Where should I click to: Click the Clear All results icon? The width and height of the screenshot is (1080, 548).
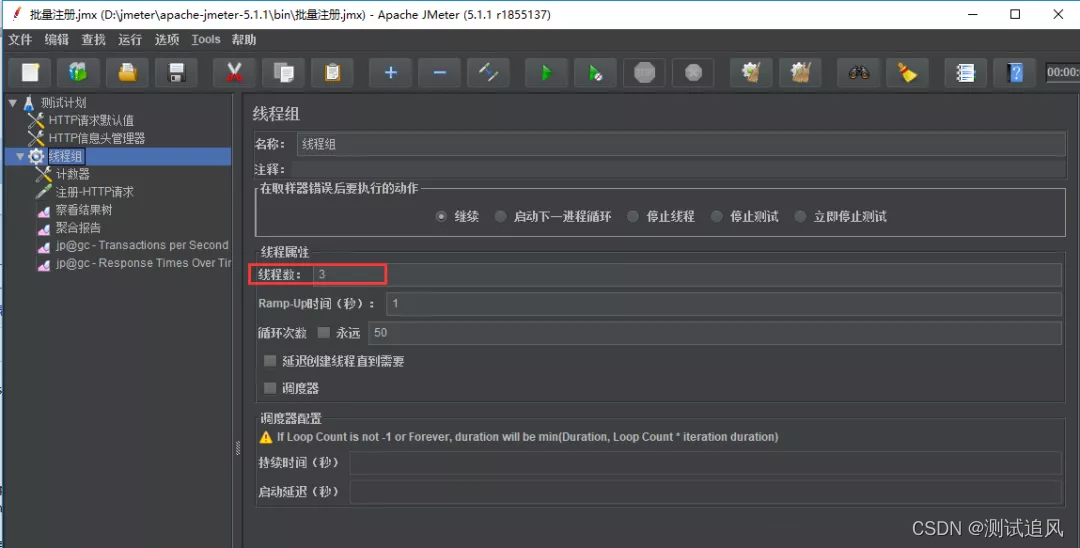point(800,72)
